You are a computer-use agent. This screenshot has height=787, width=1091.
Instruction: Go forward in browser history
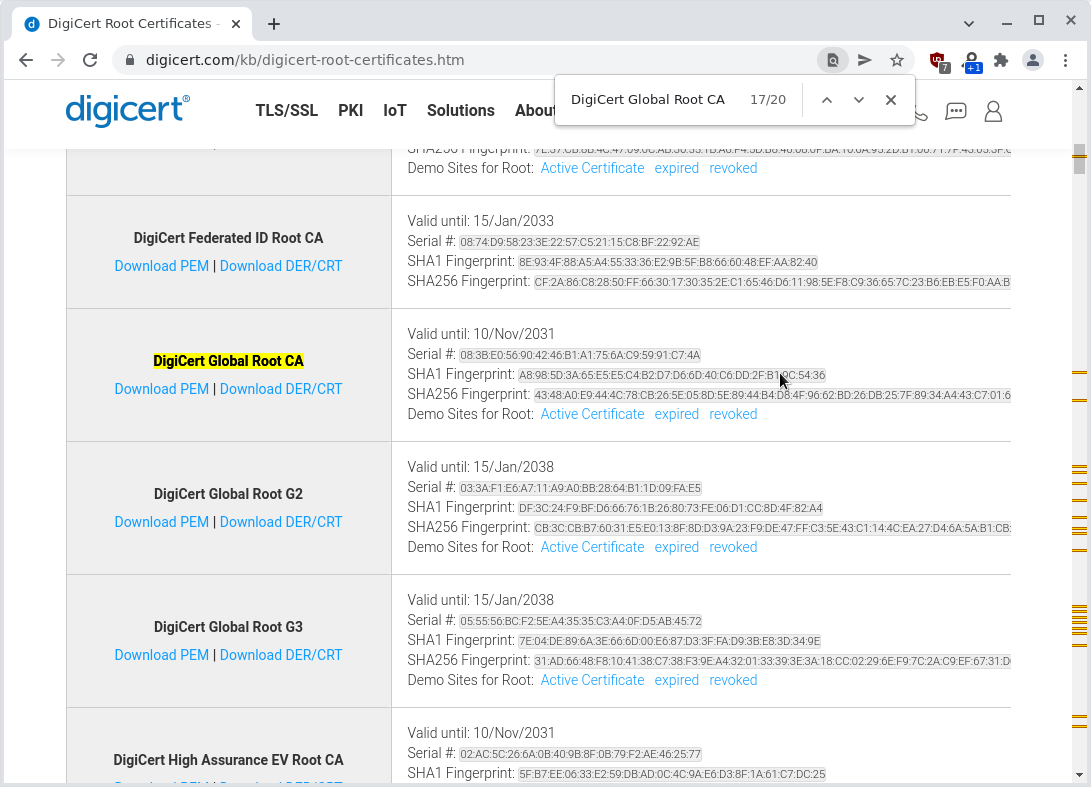pyautogui.click(x=58, y=60)
